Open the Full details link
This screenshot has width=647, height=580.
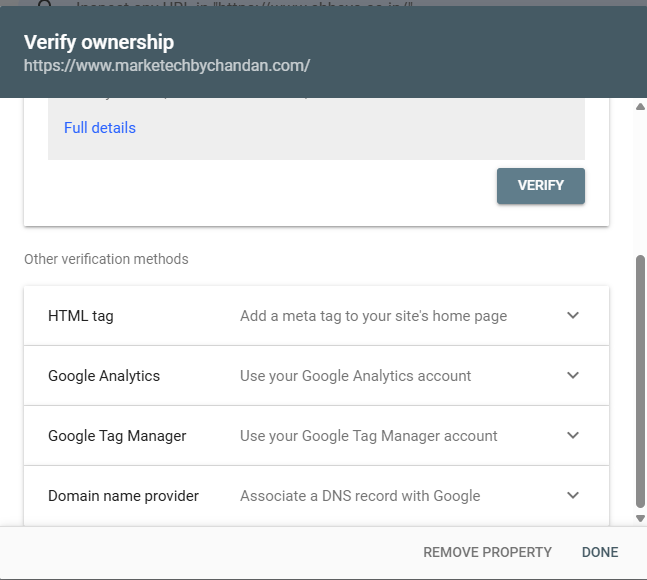[x=100, y=128]
